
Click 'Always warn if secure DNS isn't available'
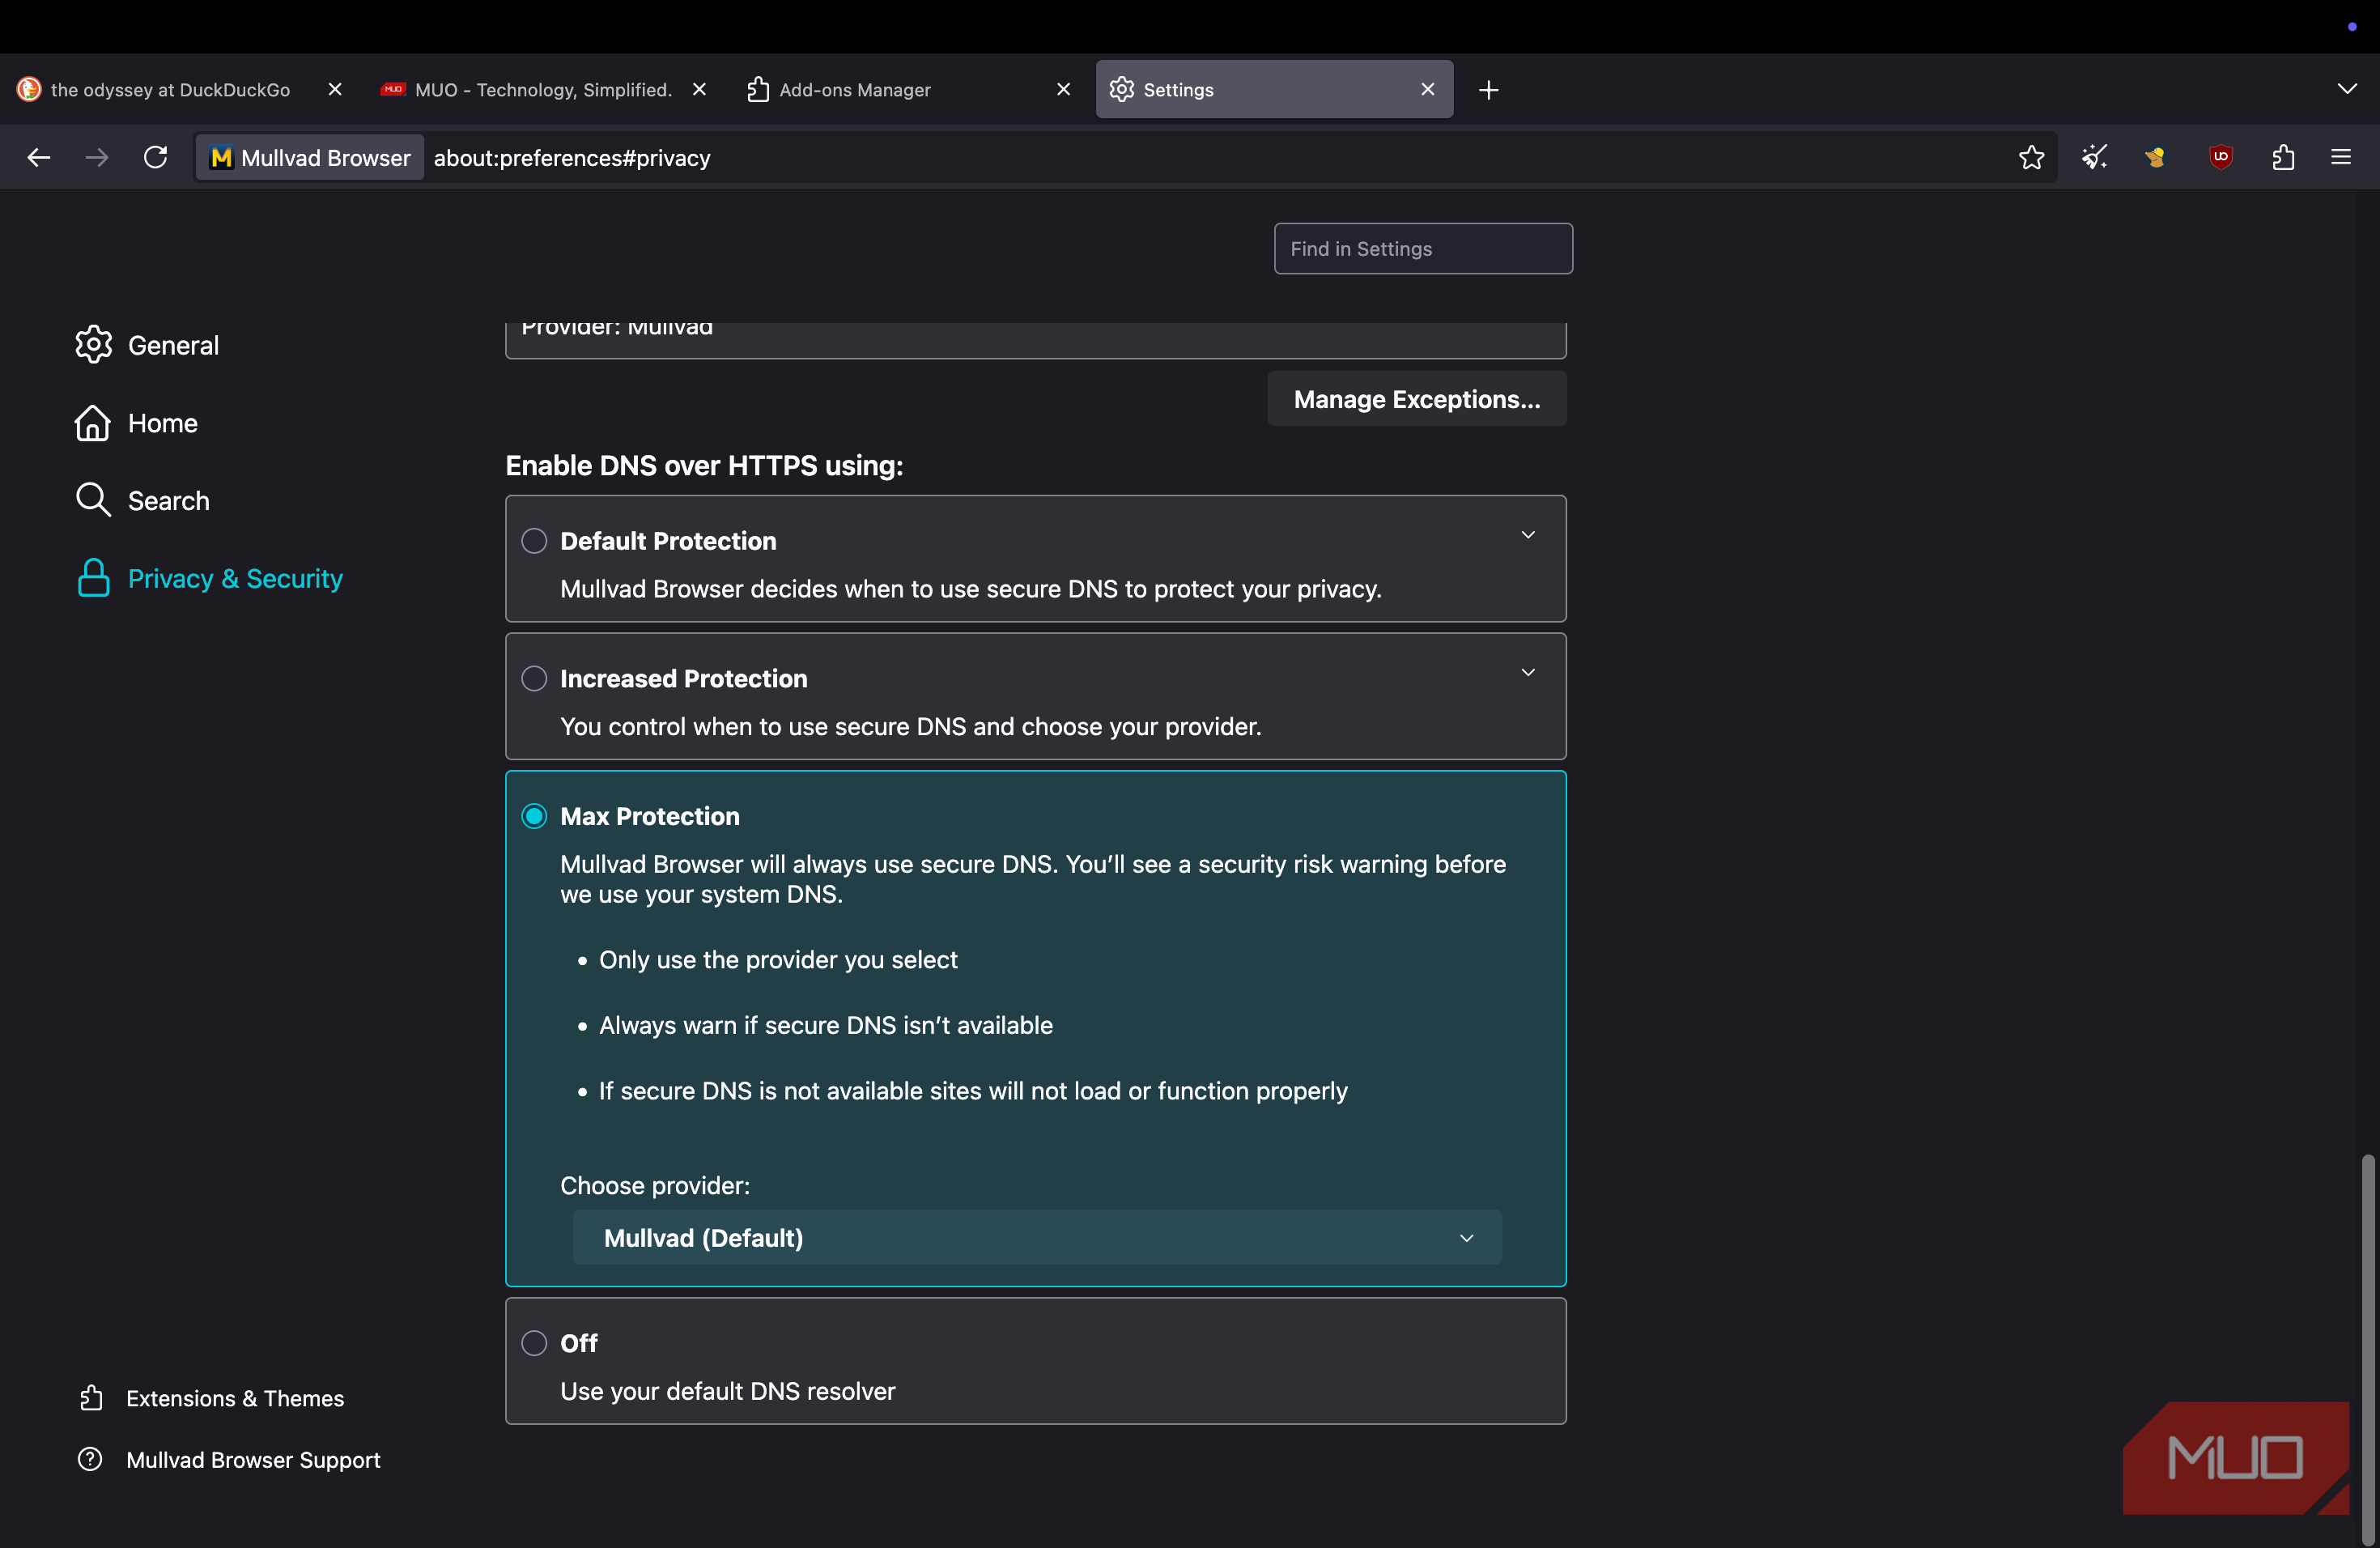click(x=825, y=1025)
